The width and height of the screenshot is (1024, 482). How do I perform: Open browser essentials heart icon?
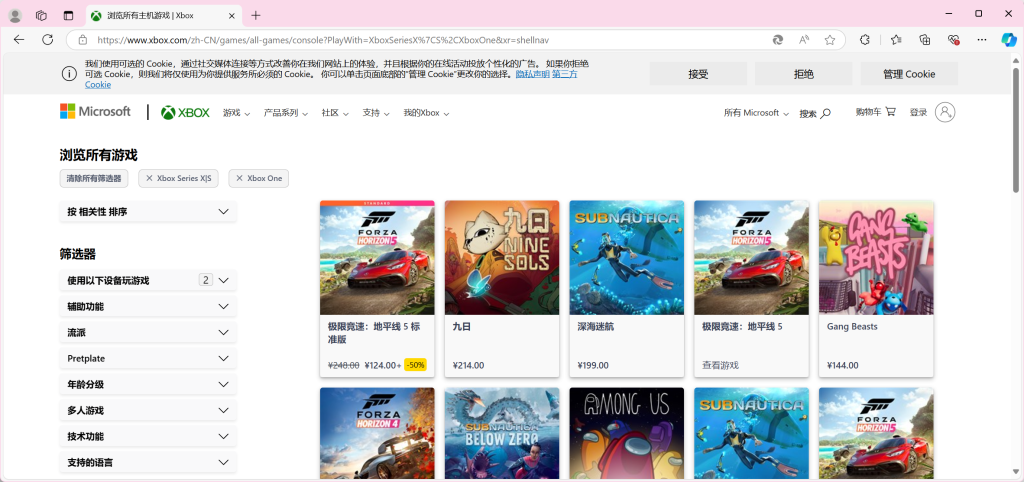[x=953, y=40]
